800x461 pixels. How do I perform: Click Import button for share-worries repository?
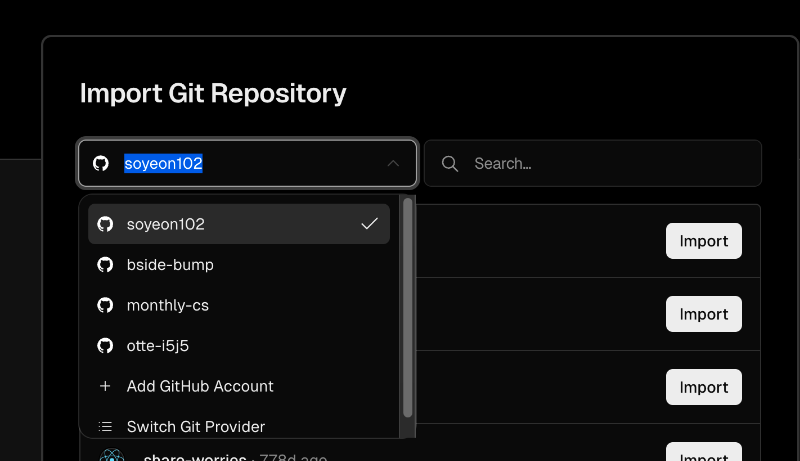(x=704, y=453)
